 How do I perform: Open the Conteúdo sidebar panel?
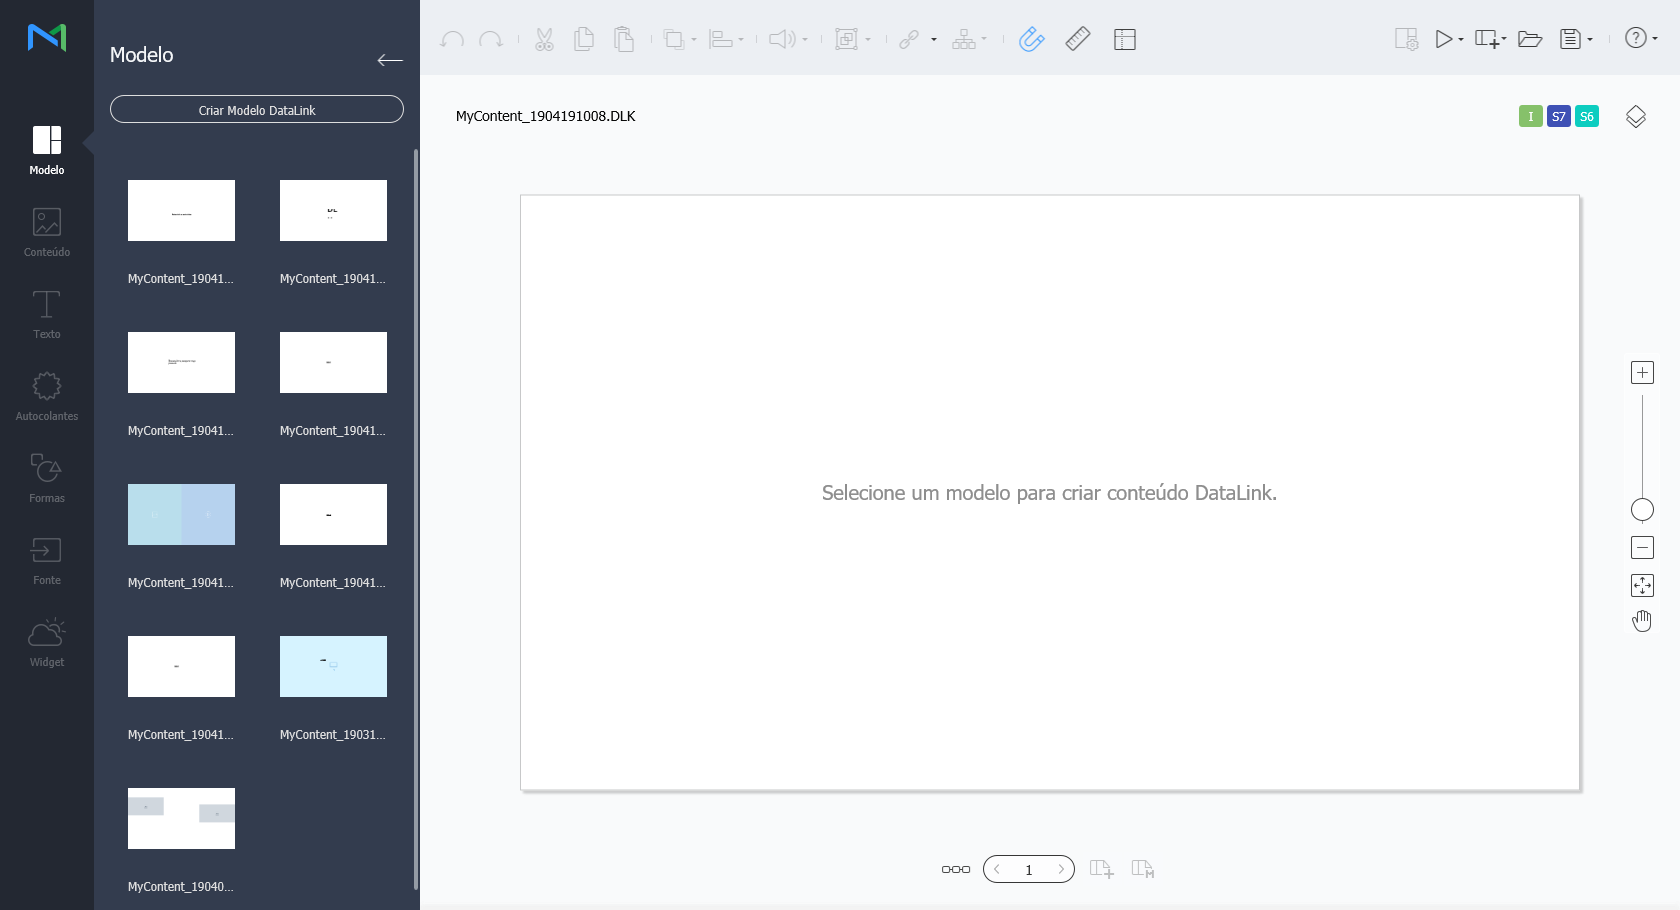point(47,232)
